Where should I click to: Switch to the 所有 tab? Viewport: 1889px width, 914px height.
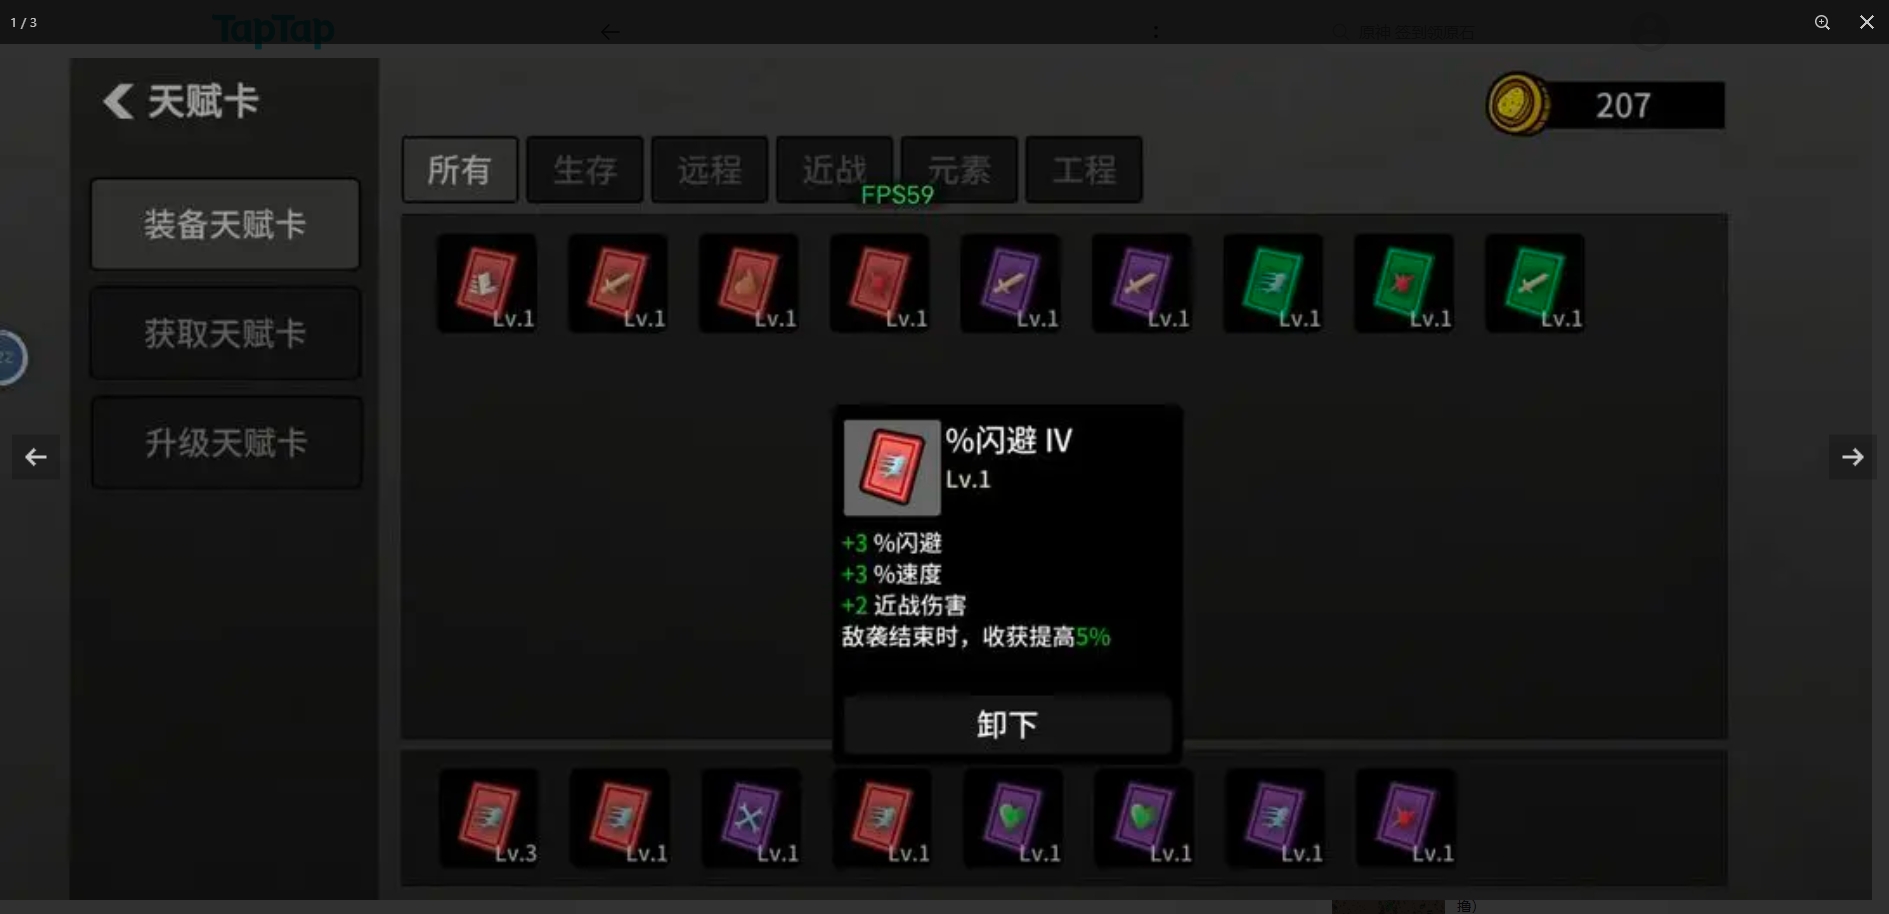click(x=460, y=170)
